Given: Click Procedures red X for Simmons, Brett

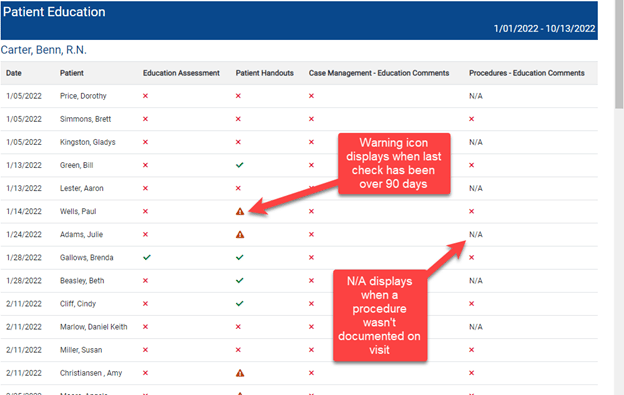Looking at the screenshot, I should 472,119.
